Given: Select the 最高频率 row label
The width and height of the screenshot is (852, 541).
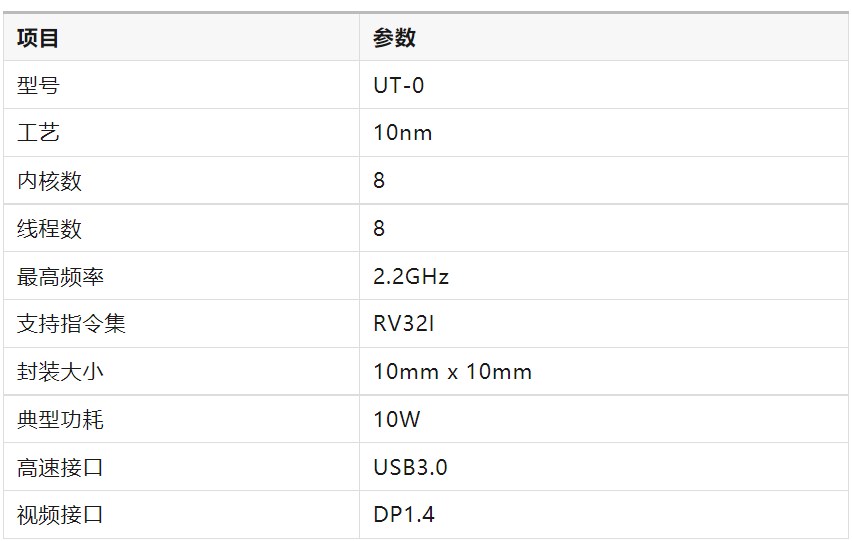Looking at the screenshot, I should (x=60, y=277).
